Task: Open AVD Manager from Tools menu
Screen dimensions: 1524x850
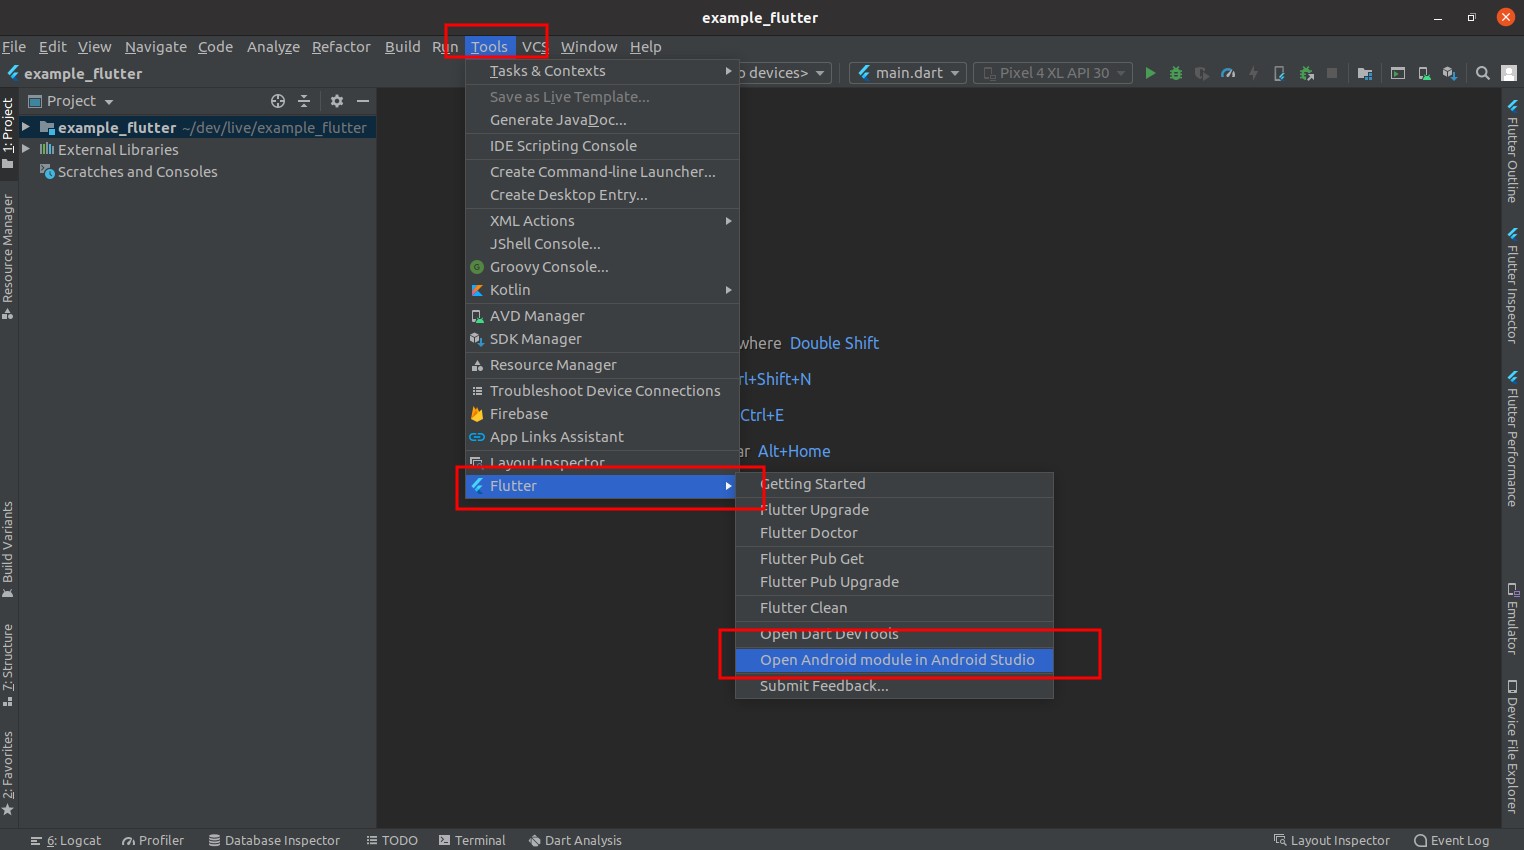Action: click(602, 316)
